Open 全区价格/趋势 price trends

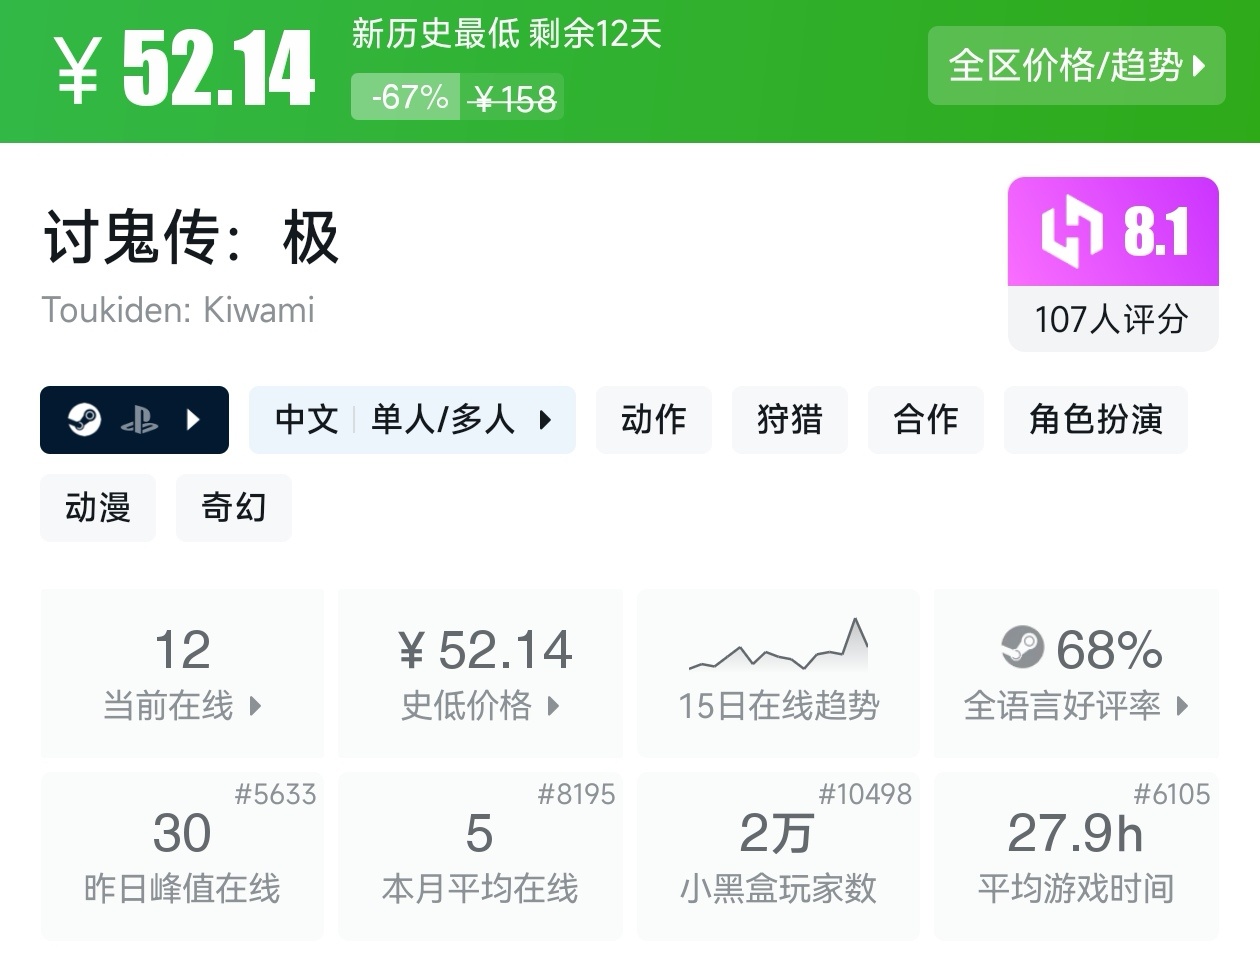click(x=1076, y=66)
